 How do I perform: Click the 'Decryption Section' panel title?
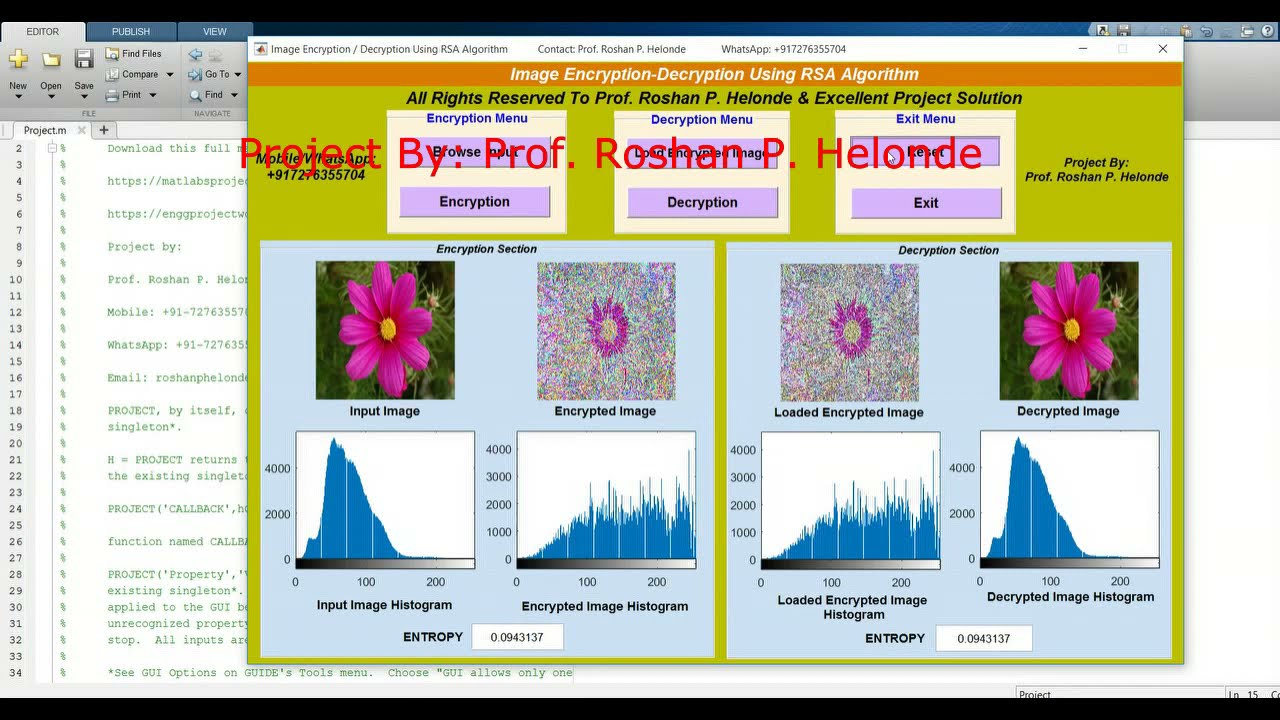pyautogui.click(x=949, y=250)
